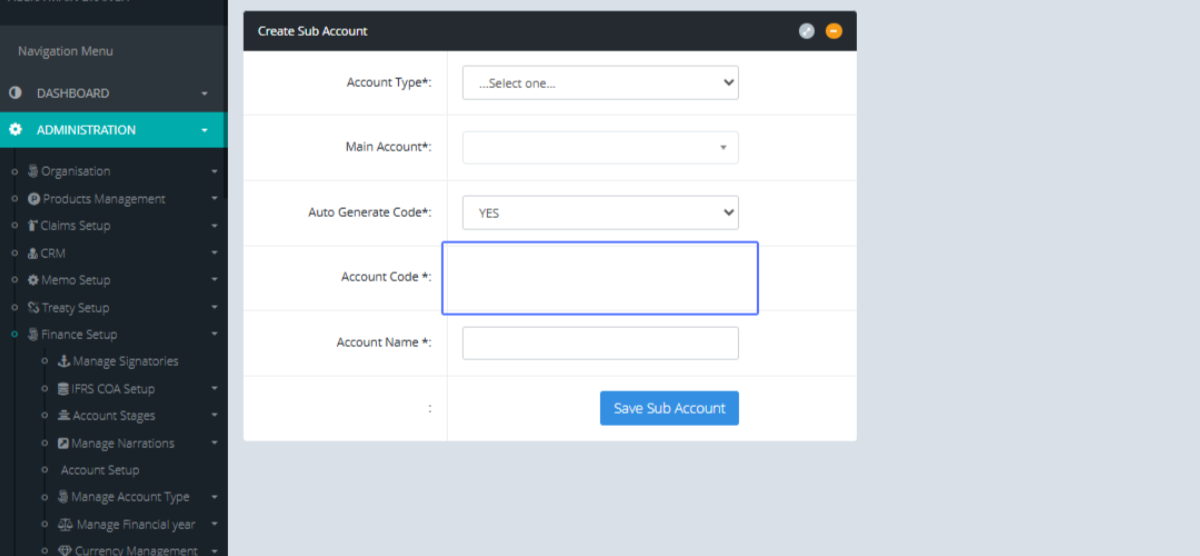
Task: Open the Auto Generate Code dropdown
Action: [x=600, y=213]
